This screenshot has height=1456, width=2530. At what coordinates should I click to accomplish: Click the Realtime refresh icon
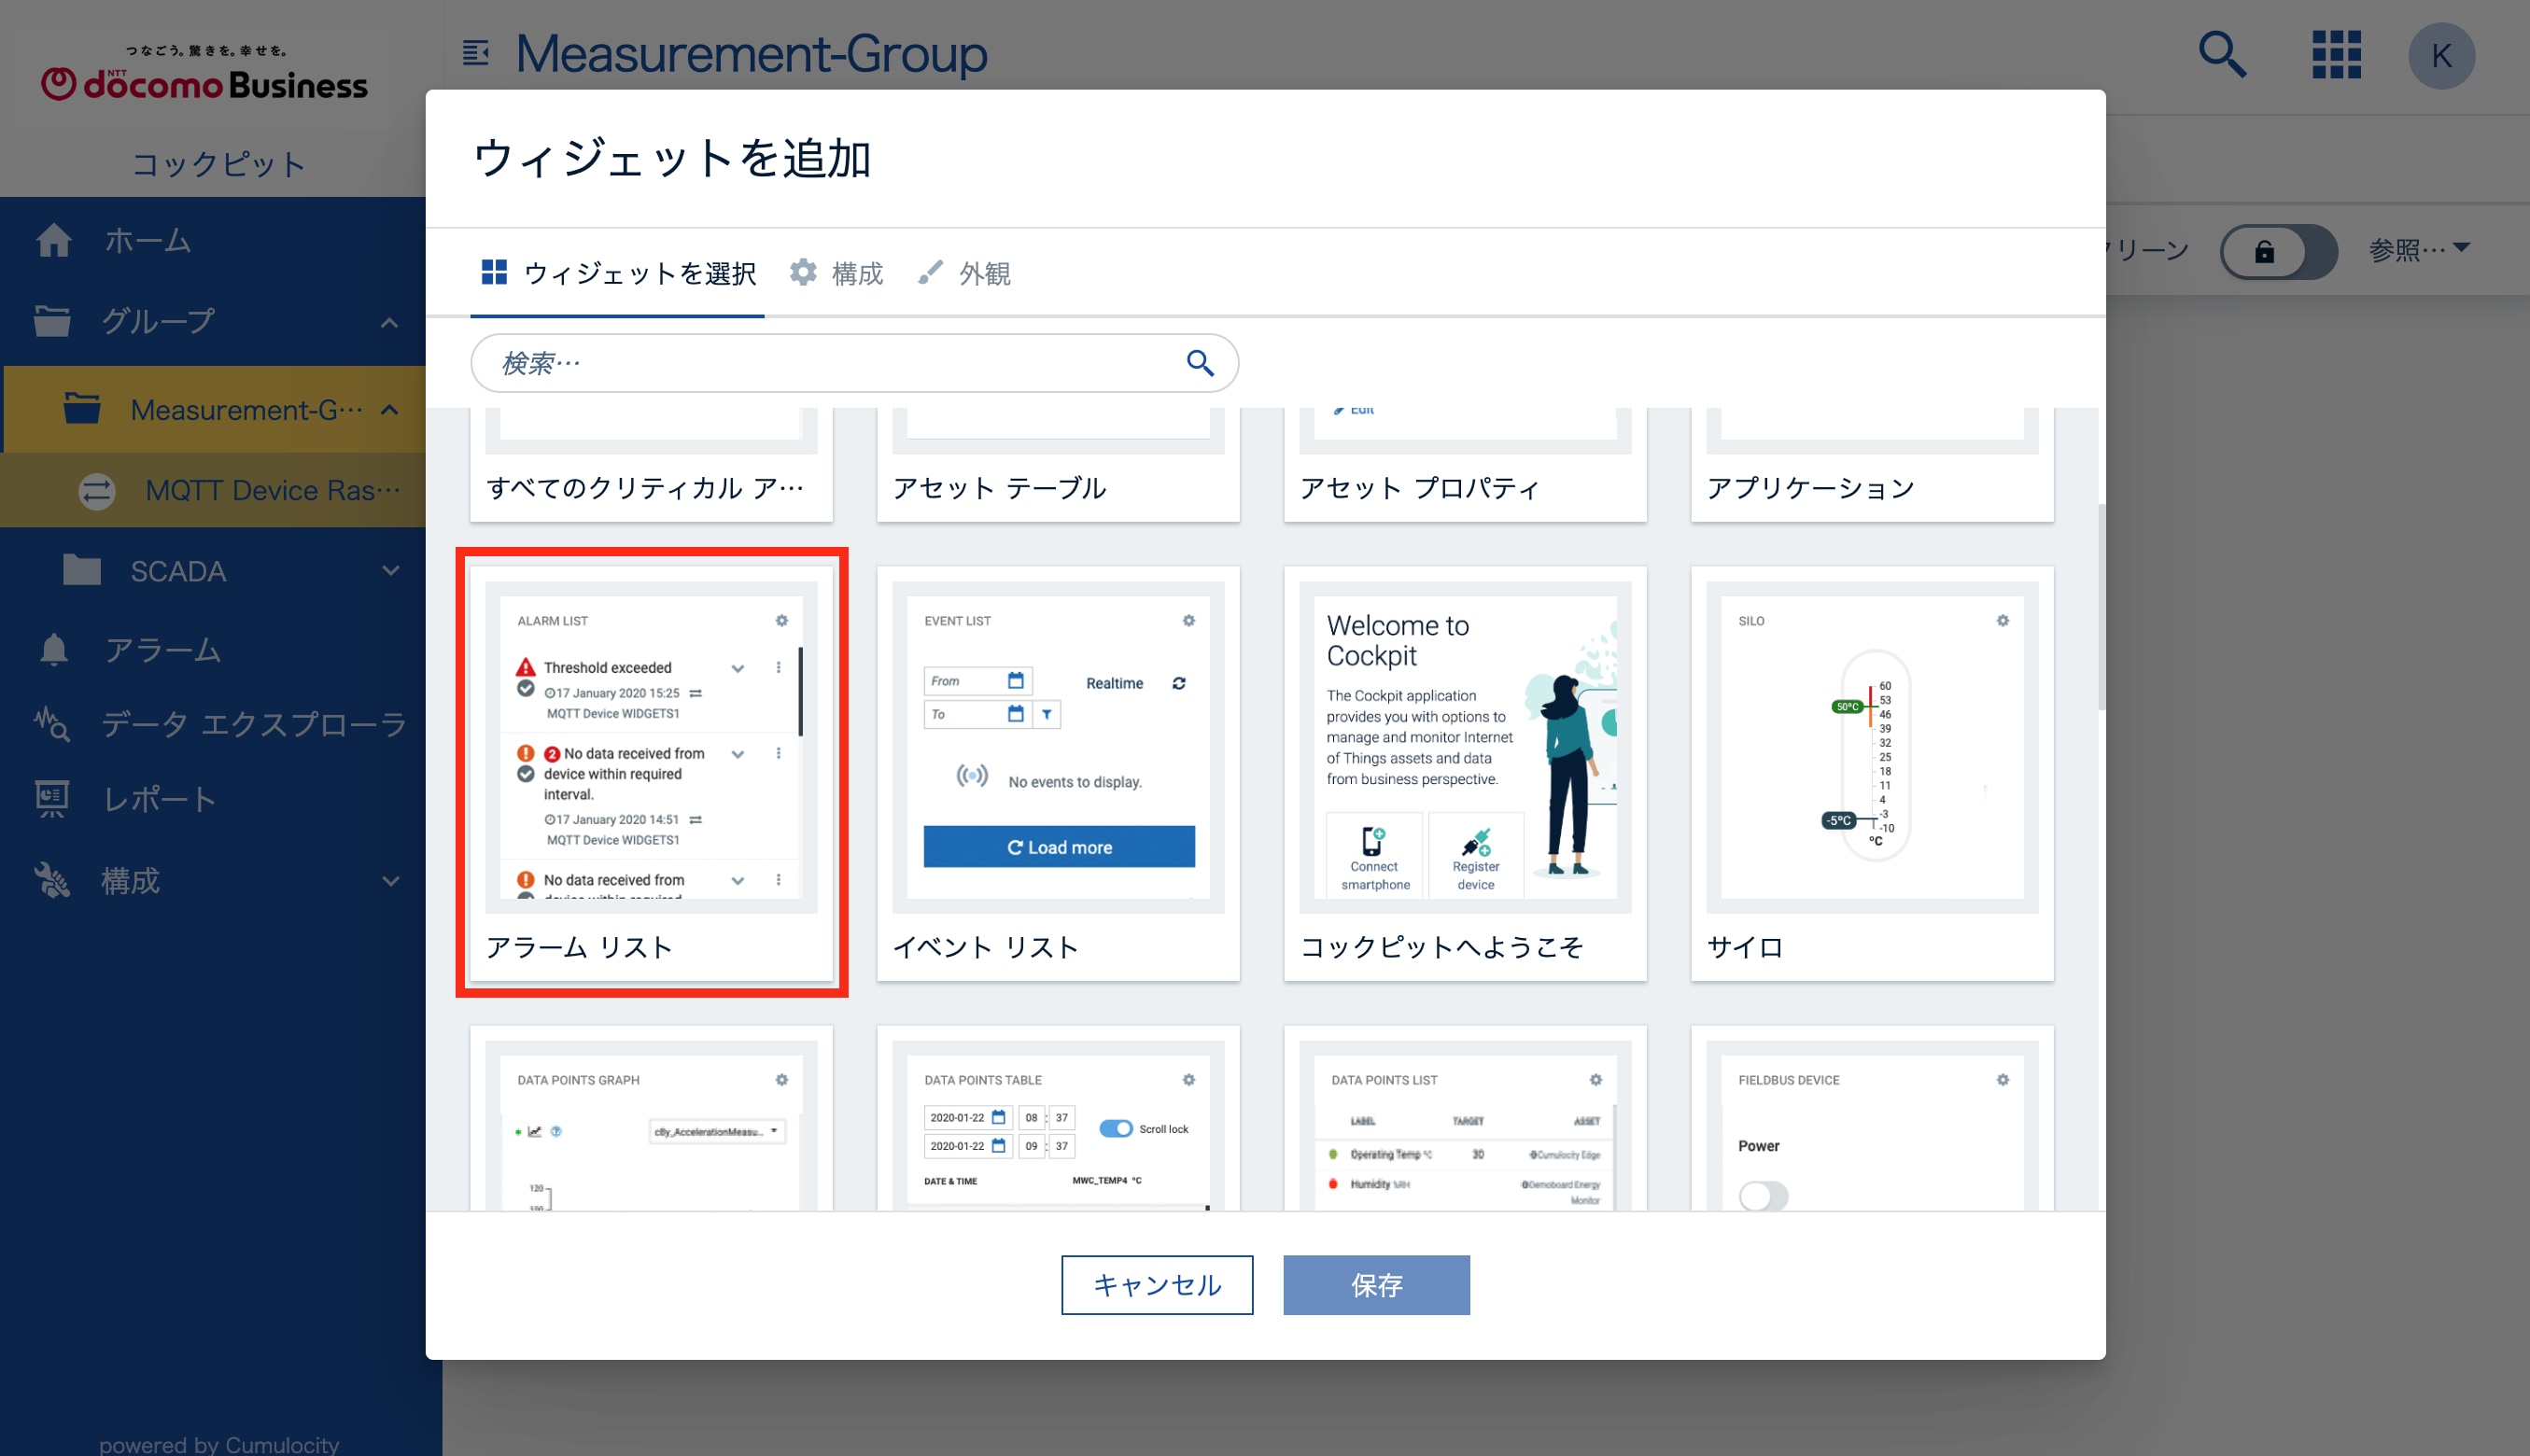click(1179, 683)
